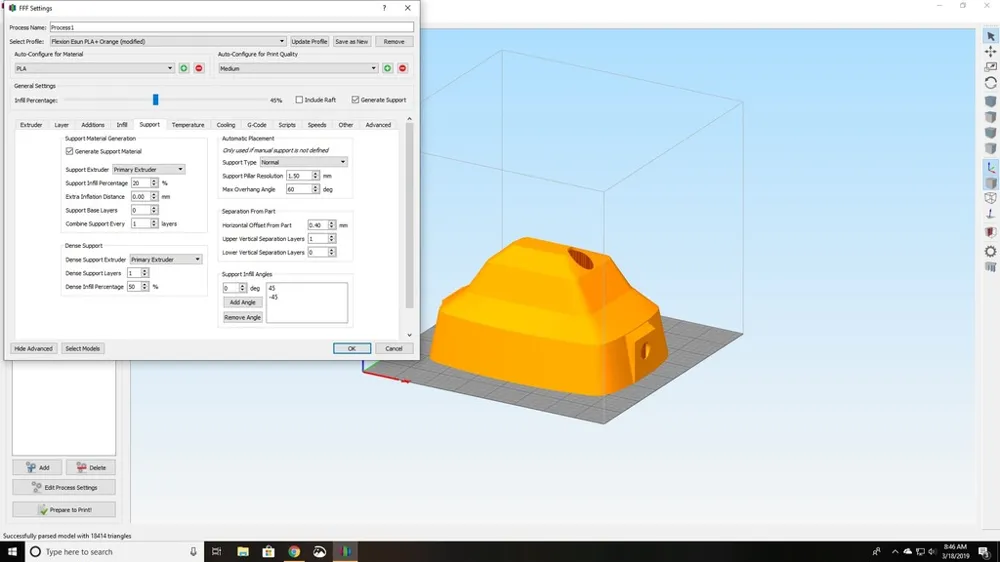This screenshot has height=562, width=1000.
Task: Click the Prepare to Print! button
Action: (64, 510)
